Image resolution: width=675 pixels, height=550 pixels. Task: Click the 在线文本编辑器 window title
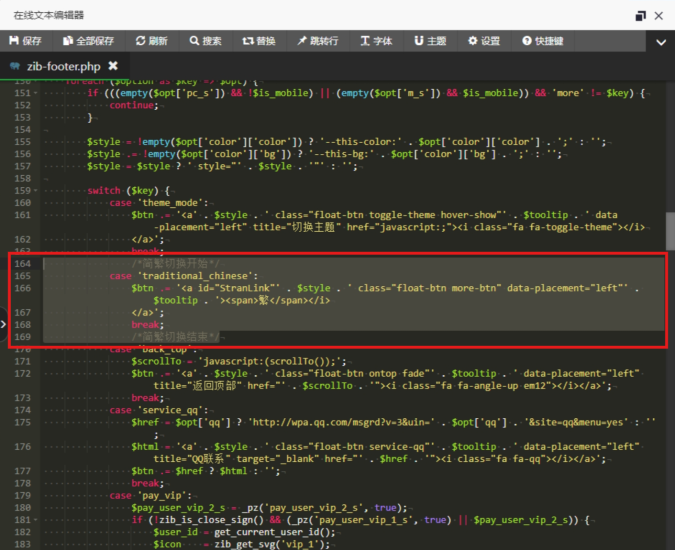point(49,15)
